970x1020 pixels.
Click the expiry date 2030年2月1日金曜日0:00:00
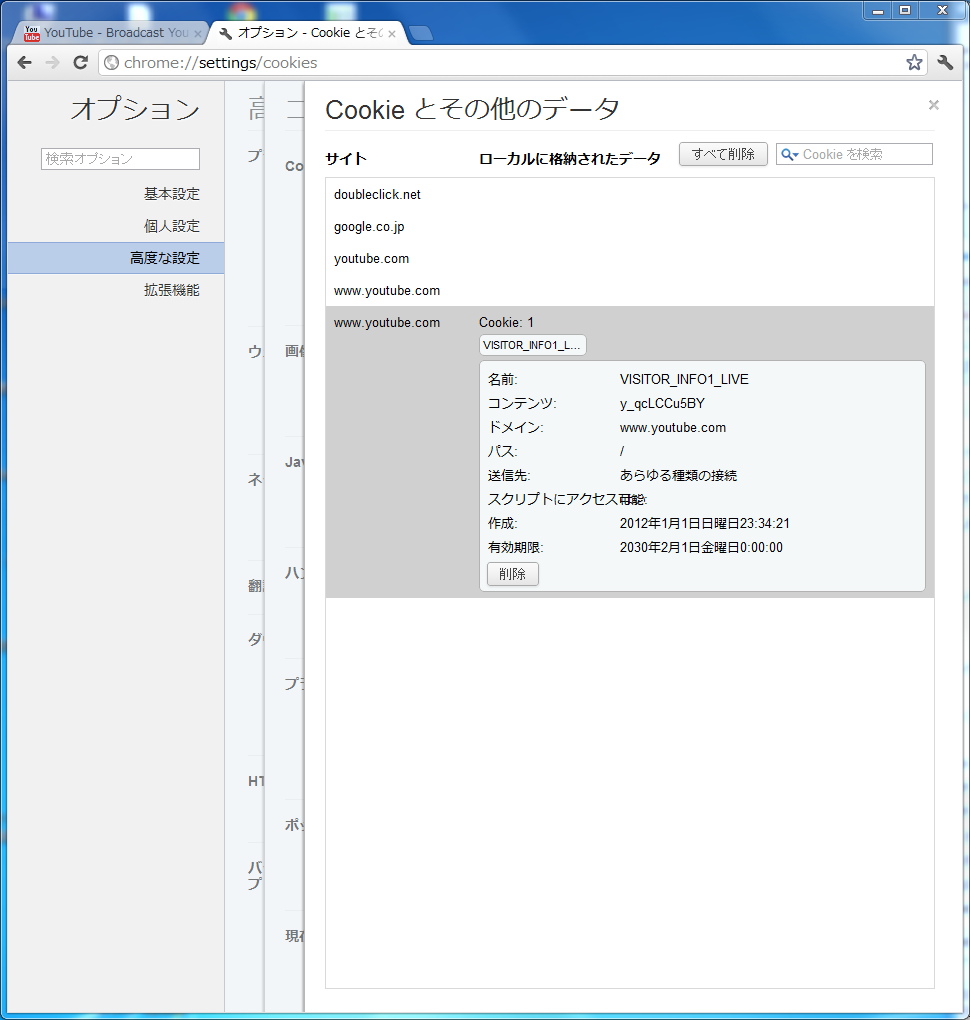(x=701, y=548)
